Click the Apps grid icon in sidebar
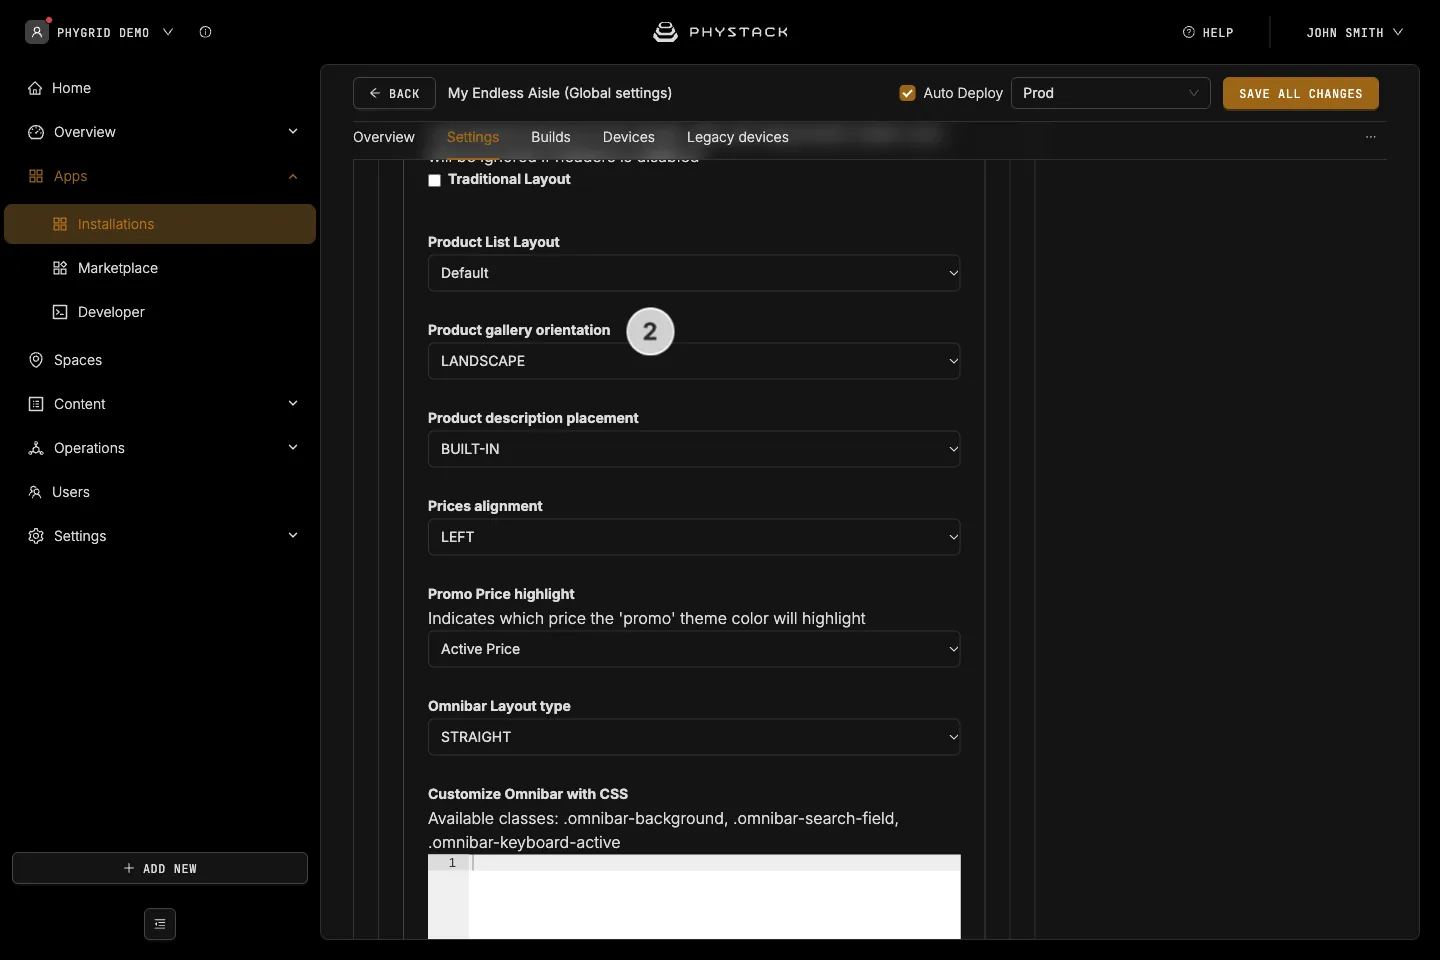This screenshot has height=960, width=1440. pos(36,176)
